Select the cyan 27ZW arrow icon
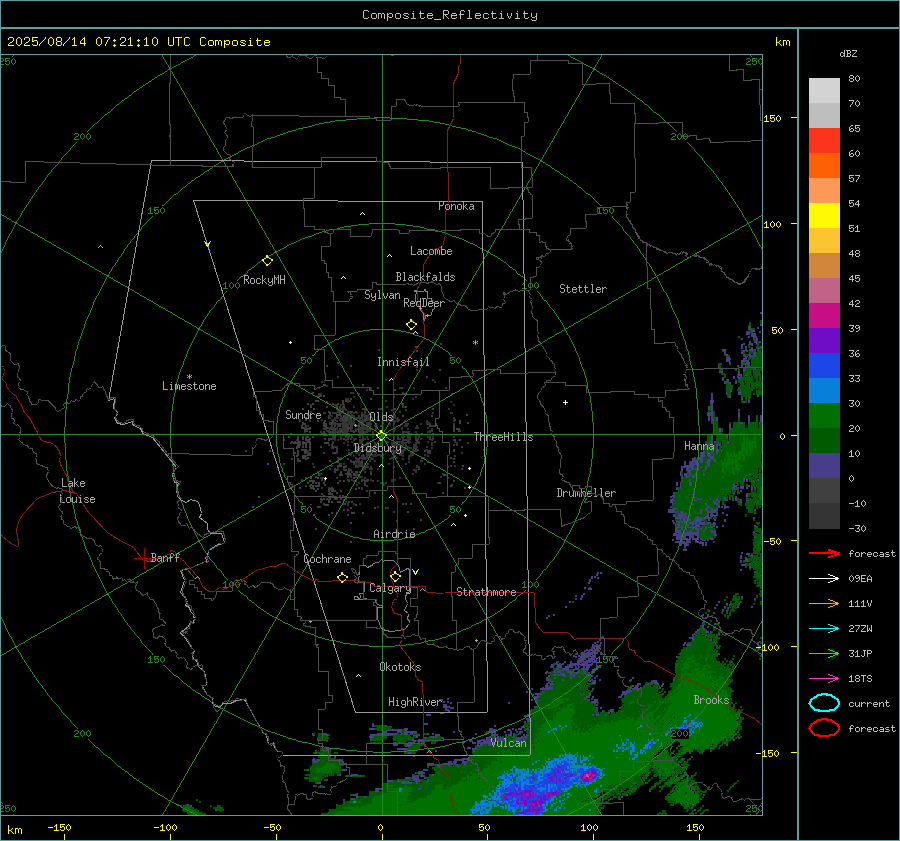This screenshot has height=841, width=900. pos(824,629)
